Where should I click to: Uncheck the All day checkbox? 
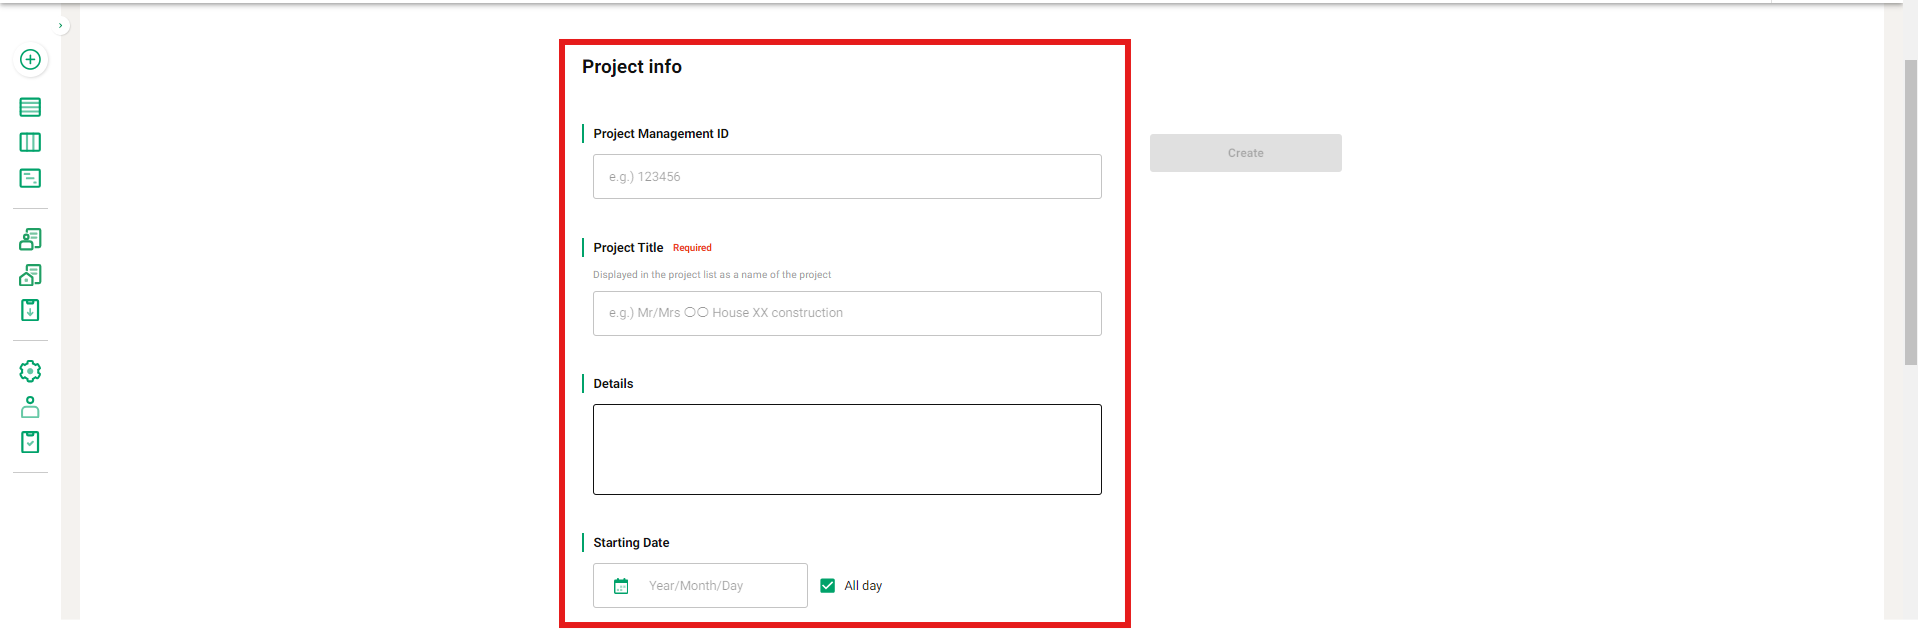(827, 586)
